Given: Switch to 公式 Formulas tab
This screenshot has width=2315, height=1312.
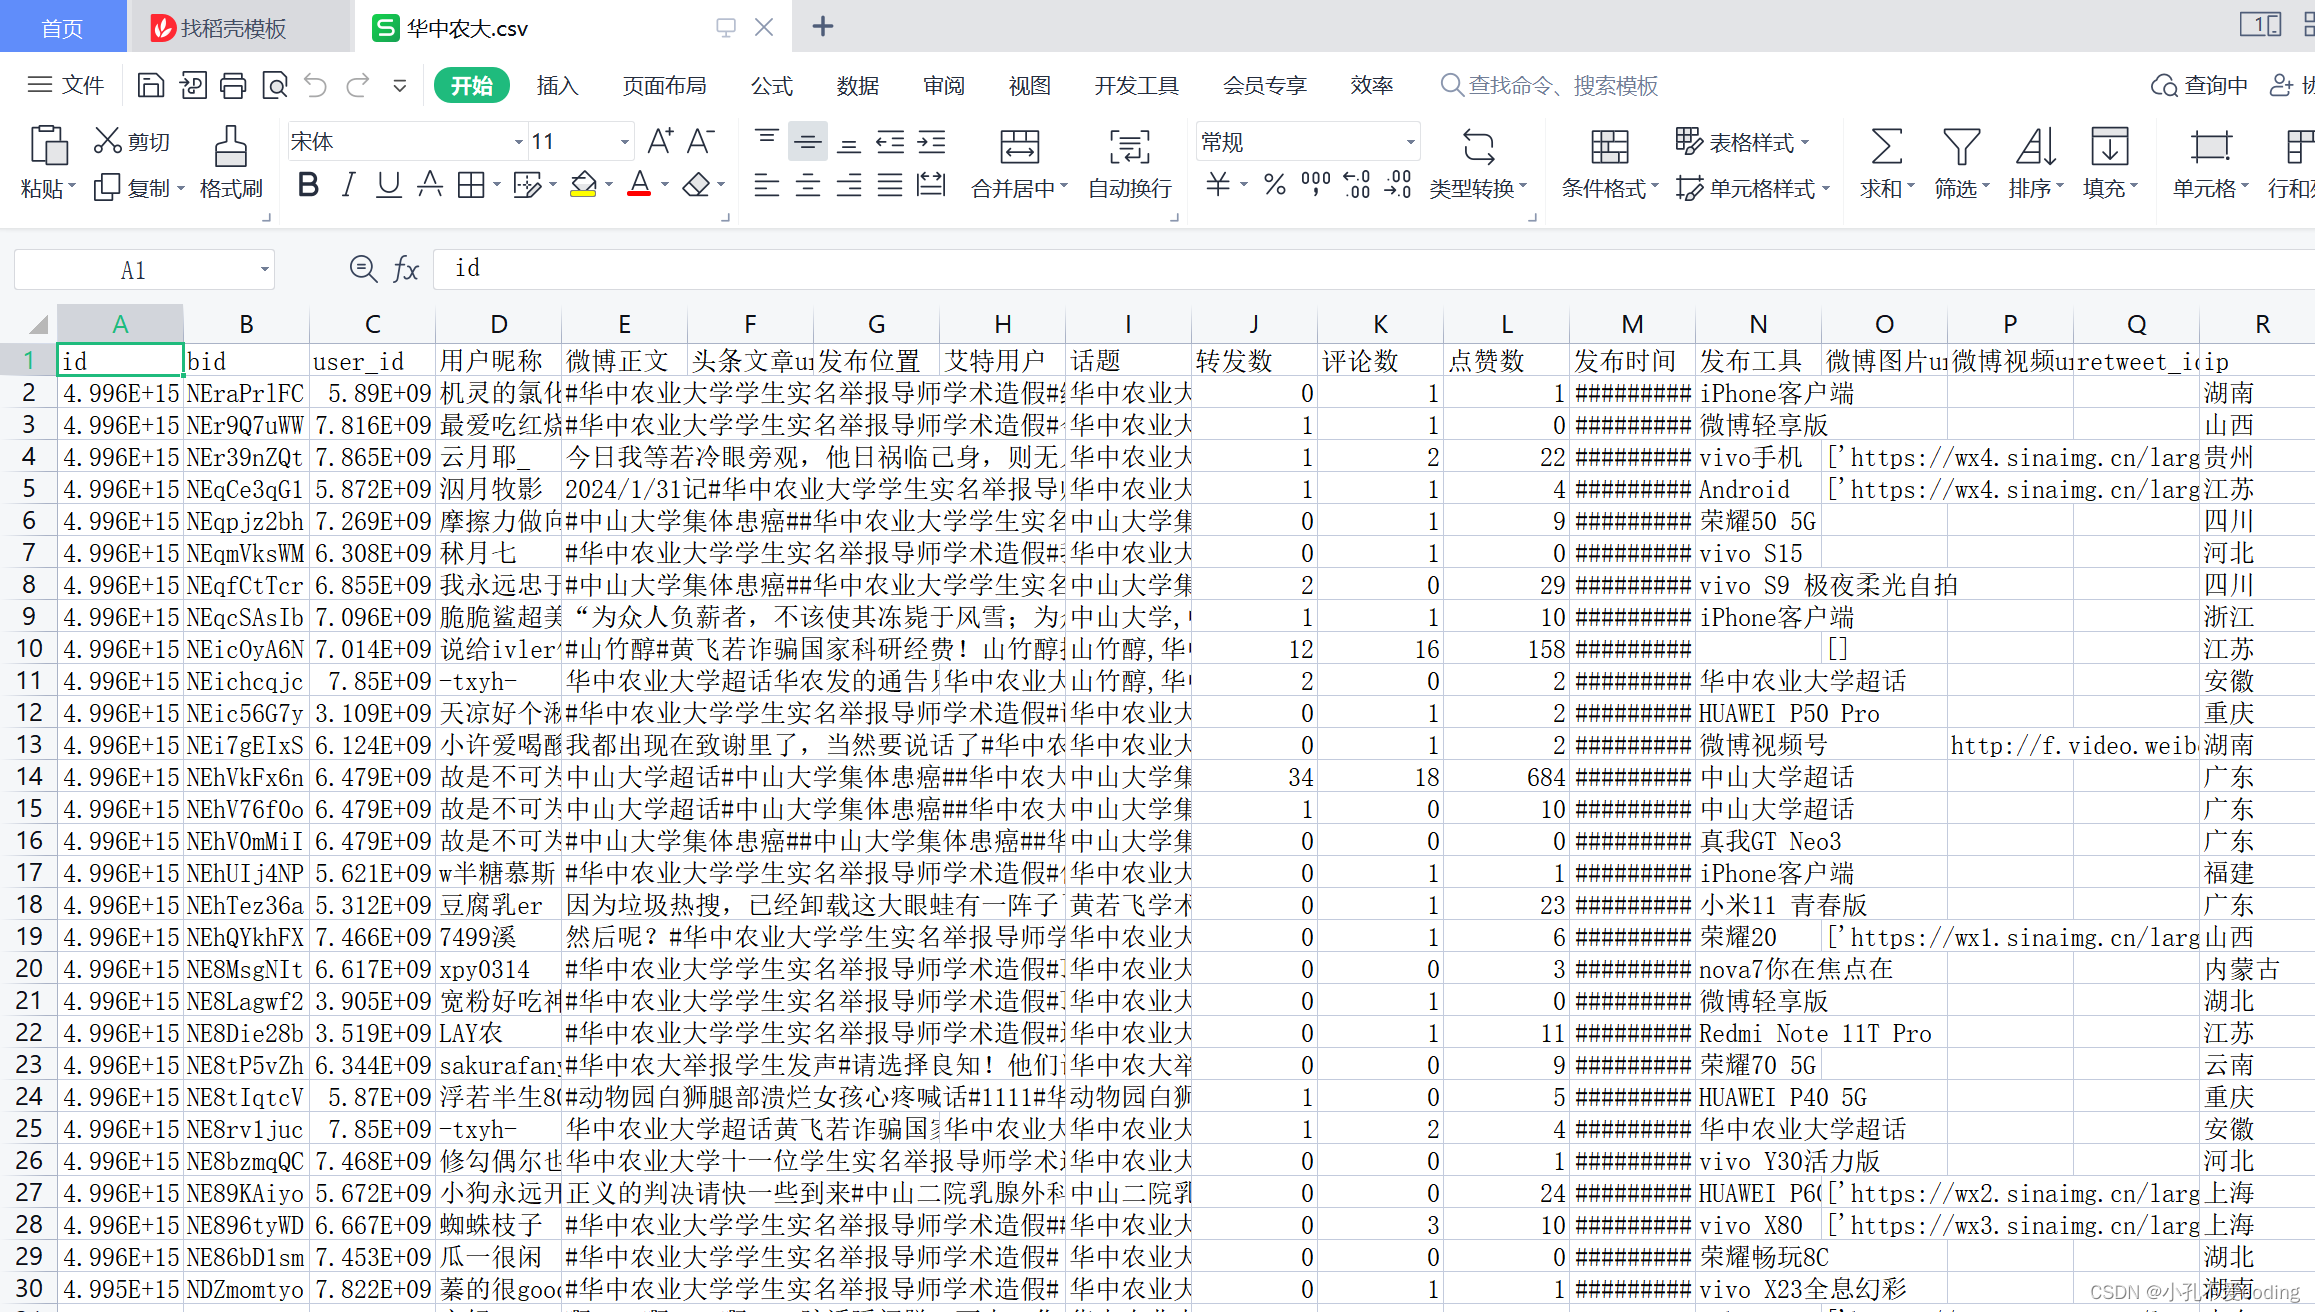Looking at the screenshot, I should point(772,86).
